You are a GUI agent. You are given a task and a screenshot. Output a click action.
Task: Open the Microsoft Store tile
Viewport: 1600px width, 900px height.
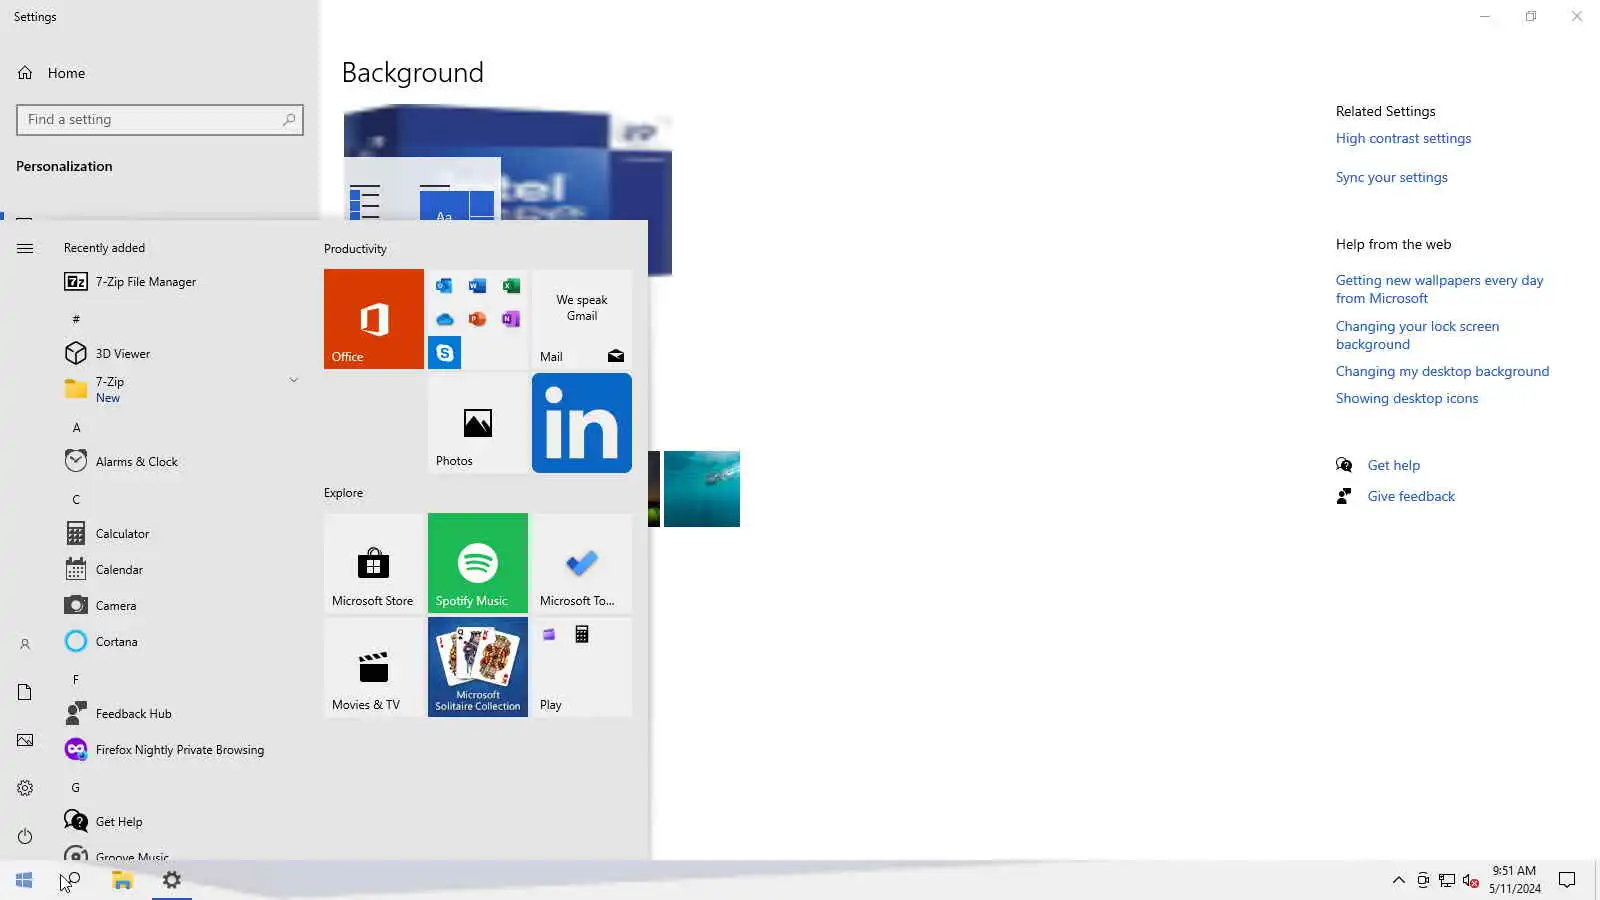[373, 563]
